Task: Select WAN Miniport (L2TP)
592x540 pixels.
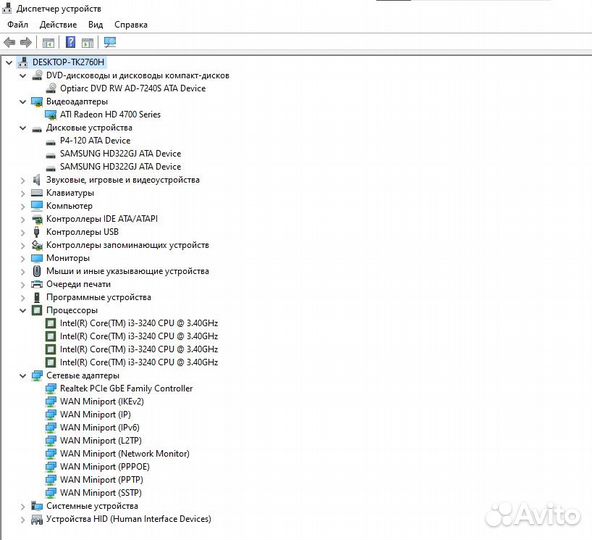Action: coord(101,441)
